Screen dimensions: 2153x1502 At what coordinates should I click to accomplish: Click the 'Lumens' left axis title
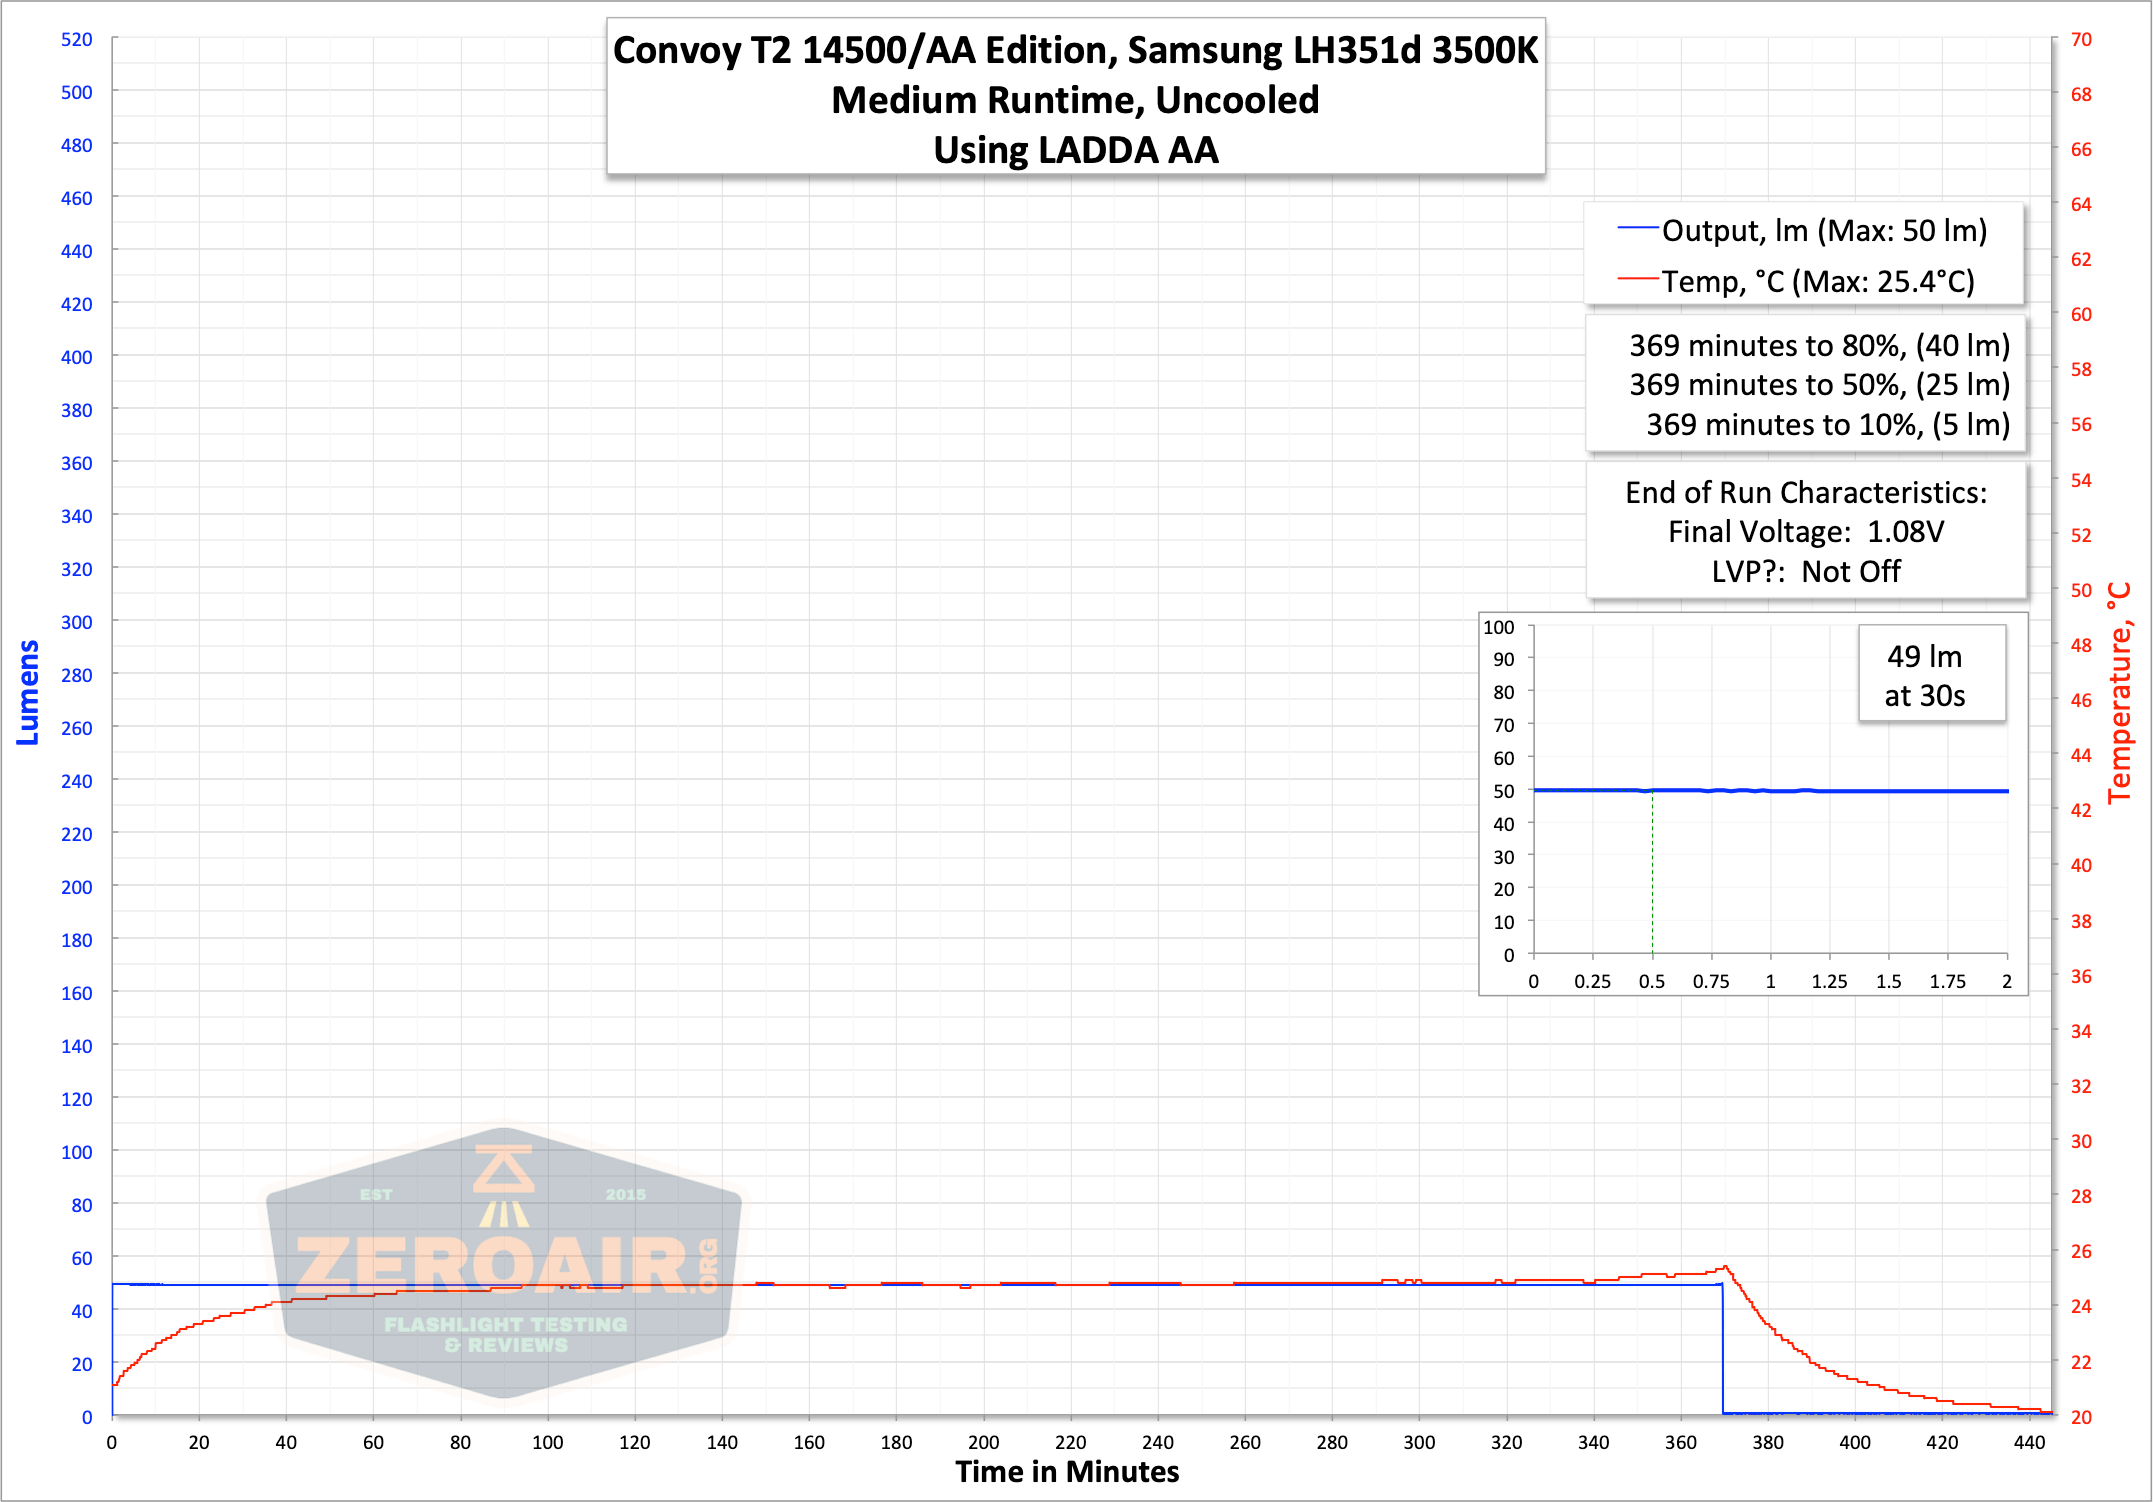[x=28, y=692]
